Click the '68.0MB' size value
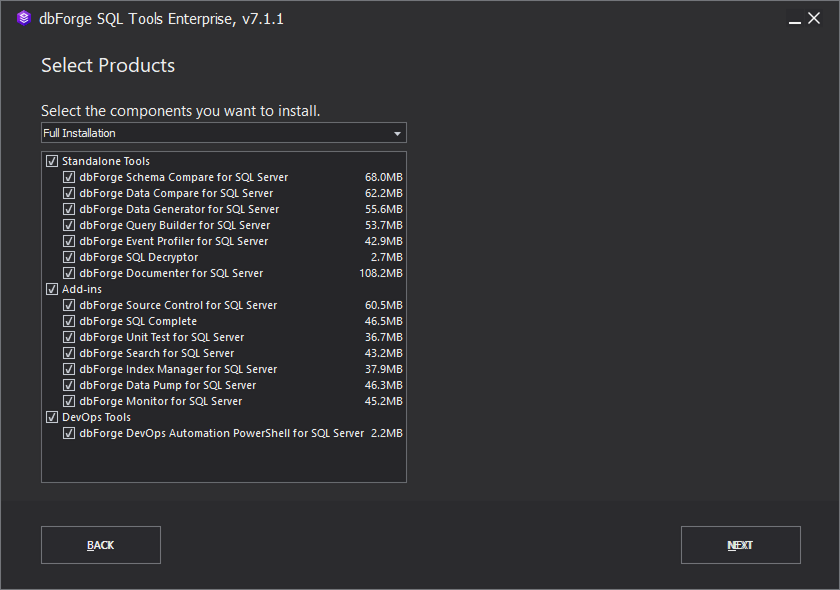840x590 pixels. click(x=384, y=177)
